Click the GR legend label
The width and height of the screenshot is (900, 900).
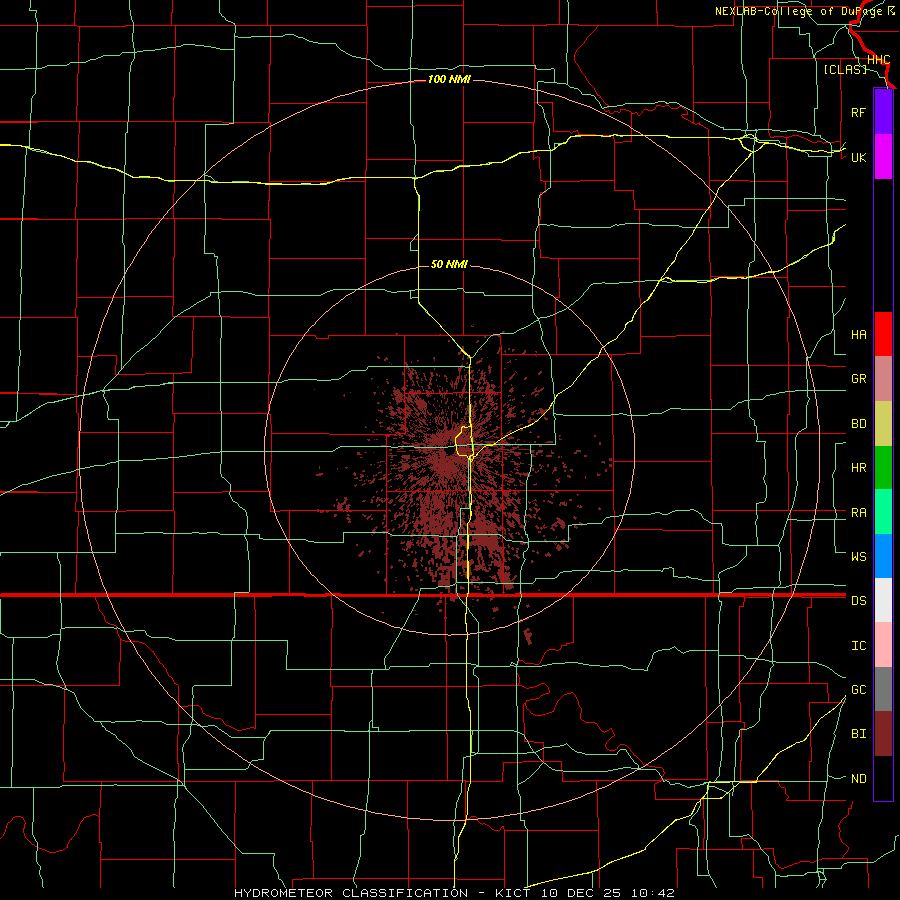pyautogui.click(x=858, y=379)
